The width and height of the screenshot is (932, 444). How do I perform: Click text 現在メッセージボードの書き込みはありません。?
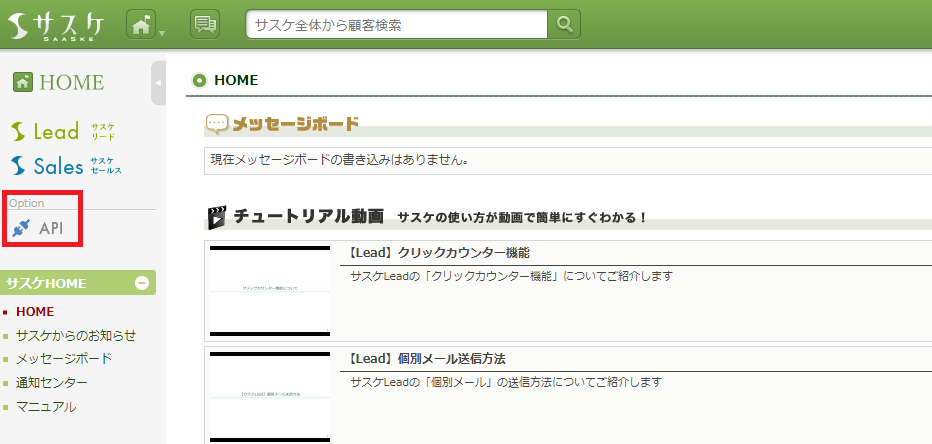[x=339, y=160]
